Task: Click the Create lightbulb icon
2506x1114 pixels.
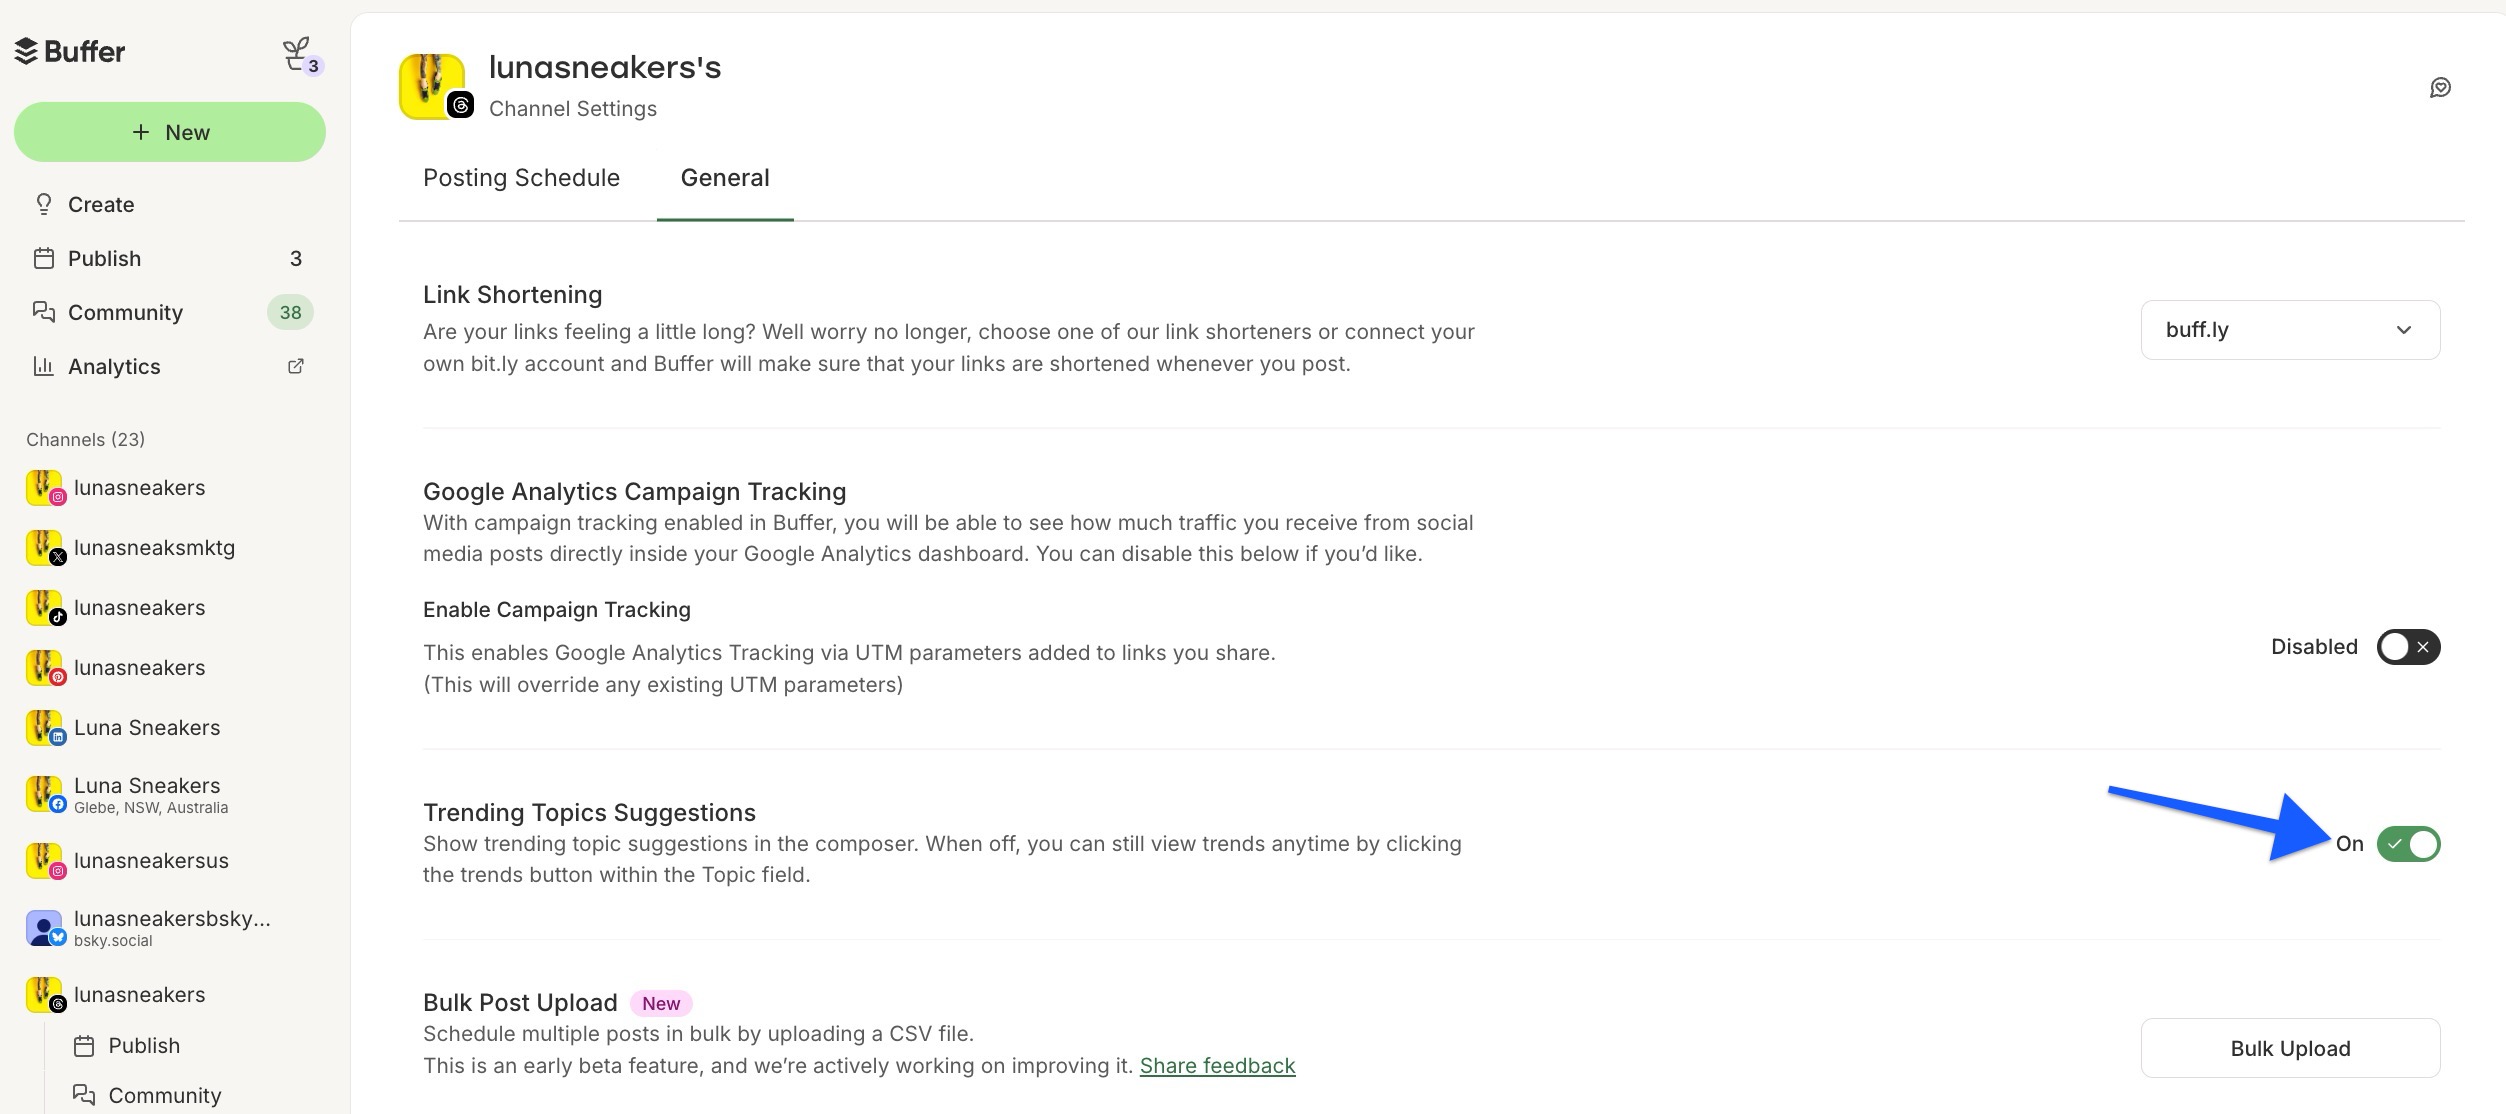Action: (44, 204)
